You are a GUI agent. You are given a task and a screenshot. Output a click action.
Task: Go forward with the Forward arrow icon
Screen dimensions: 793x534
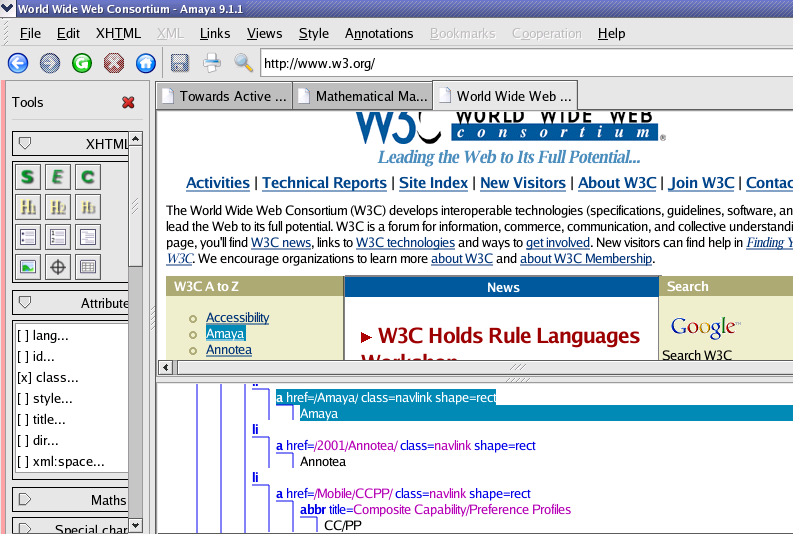pos(50,63)
